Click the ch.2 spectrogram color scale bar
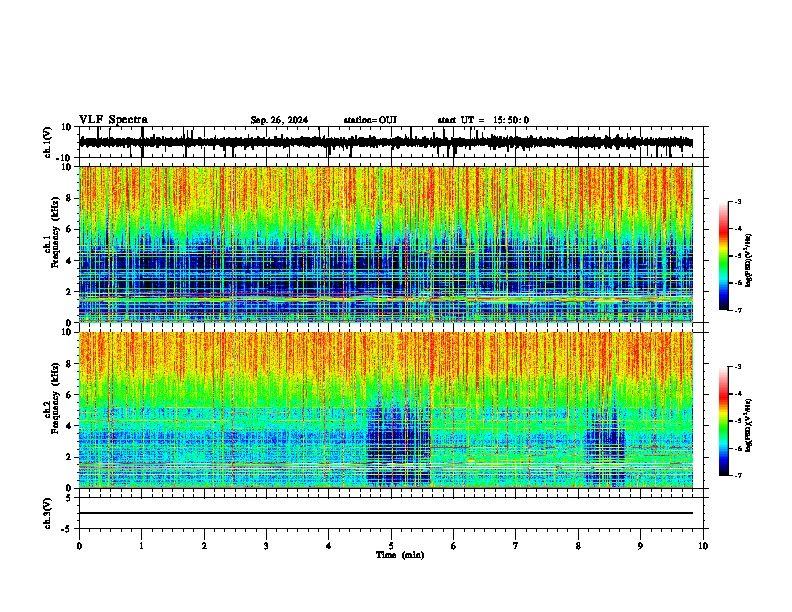Image resolution: width=792 pixels, height=612 pixels. (x=724, y=421)
